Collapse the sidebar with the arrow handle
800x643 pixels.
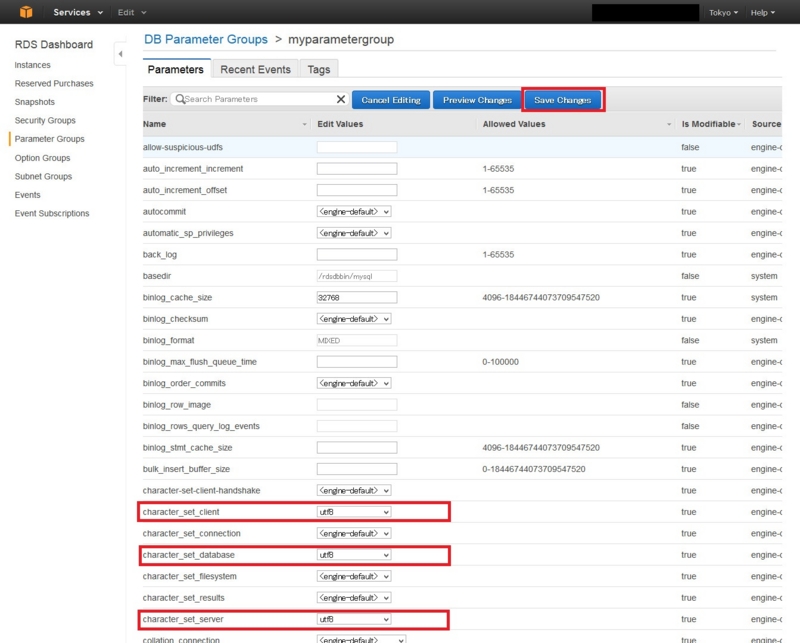click(120, 54)
